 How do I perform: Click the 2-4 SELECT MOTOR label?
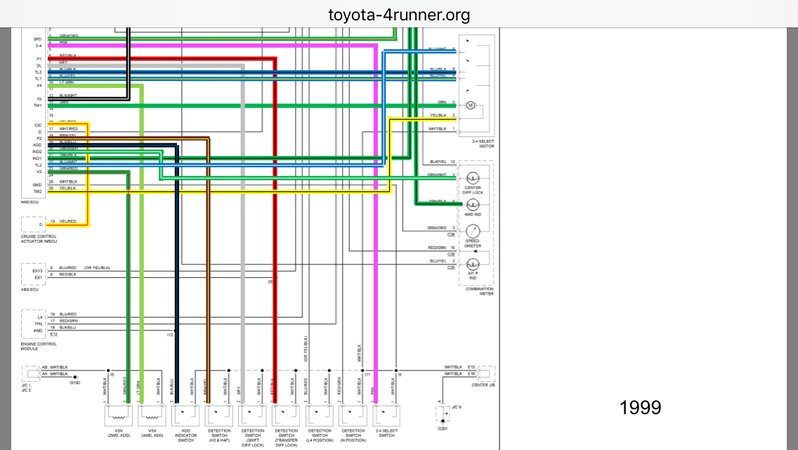click(483, 144)
